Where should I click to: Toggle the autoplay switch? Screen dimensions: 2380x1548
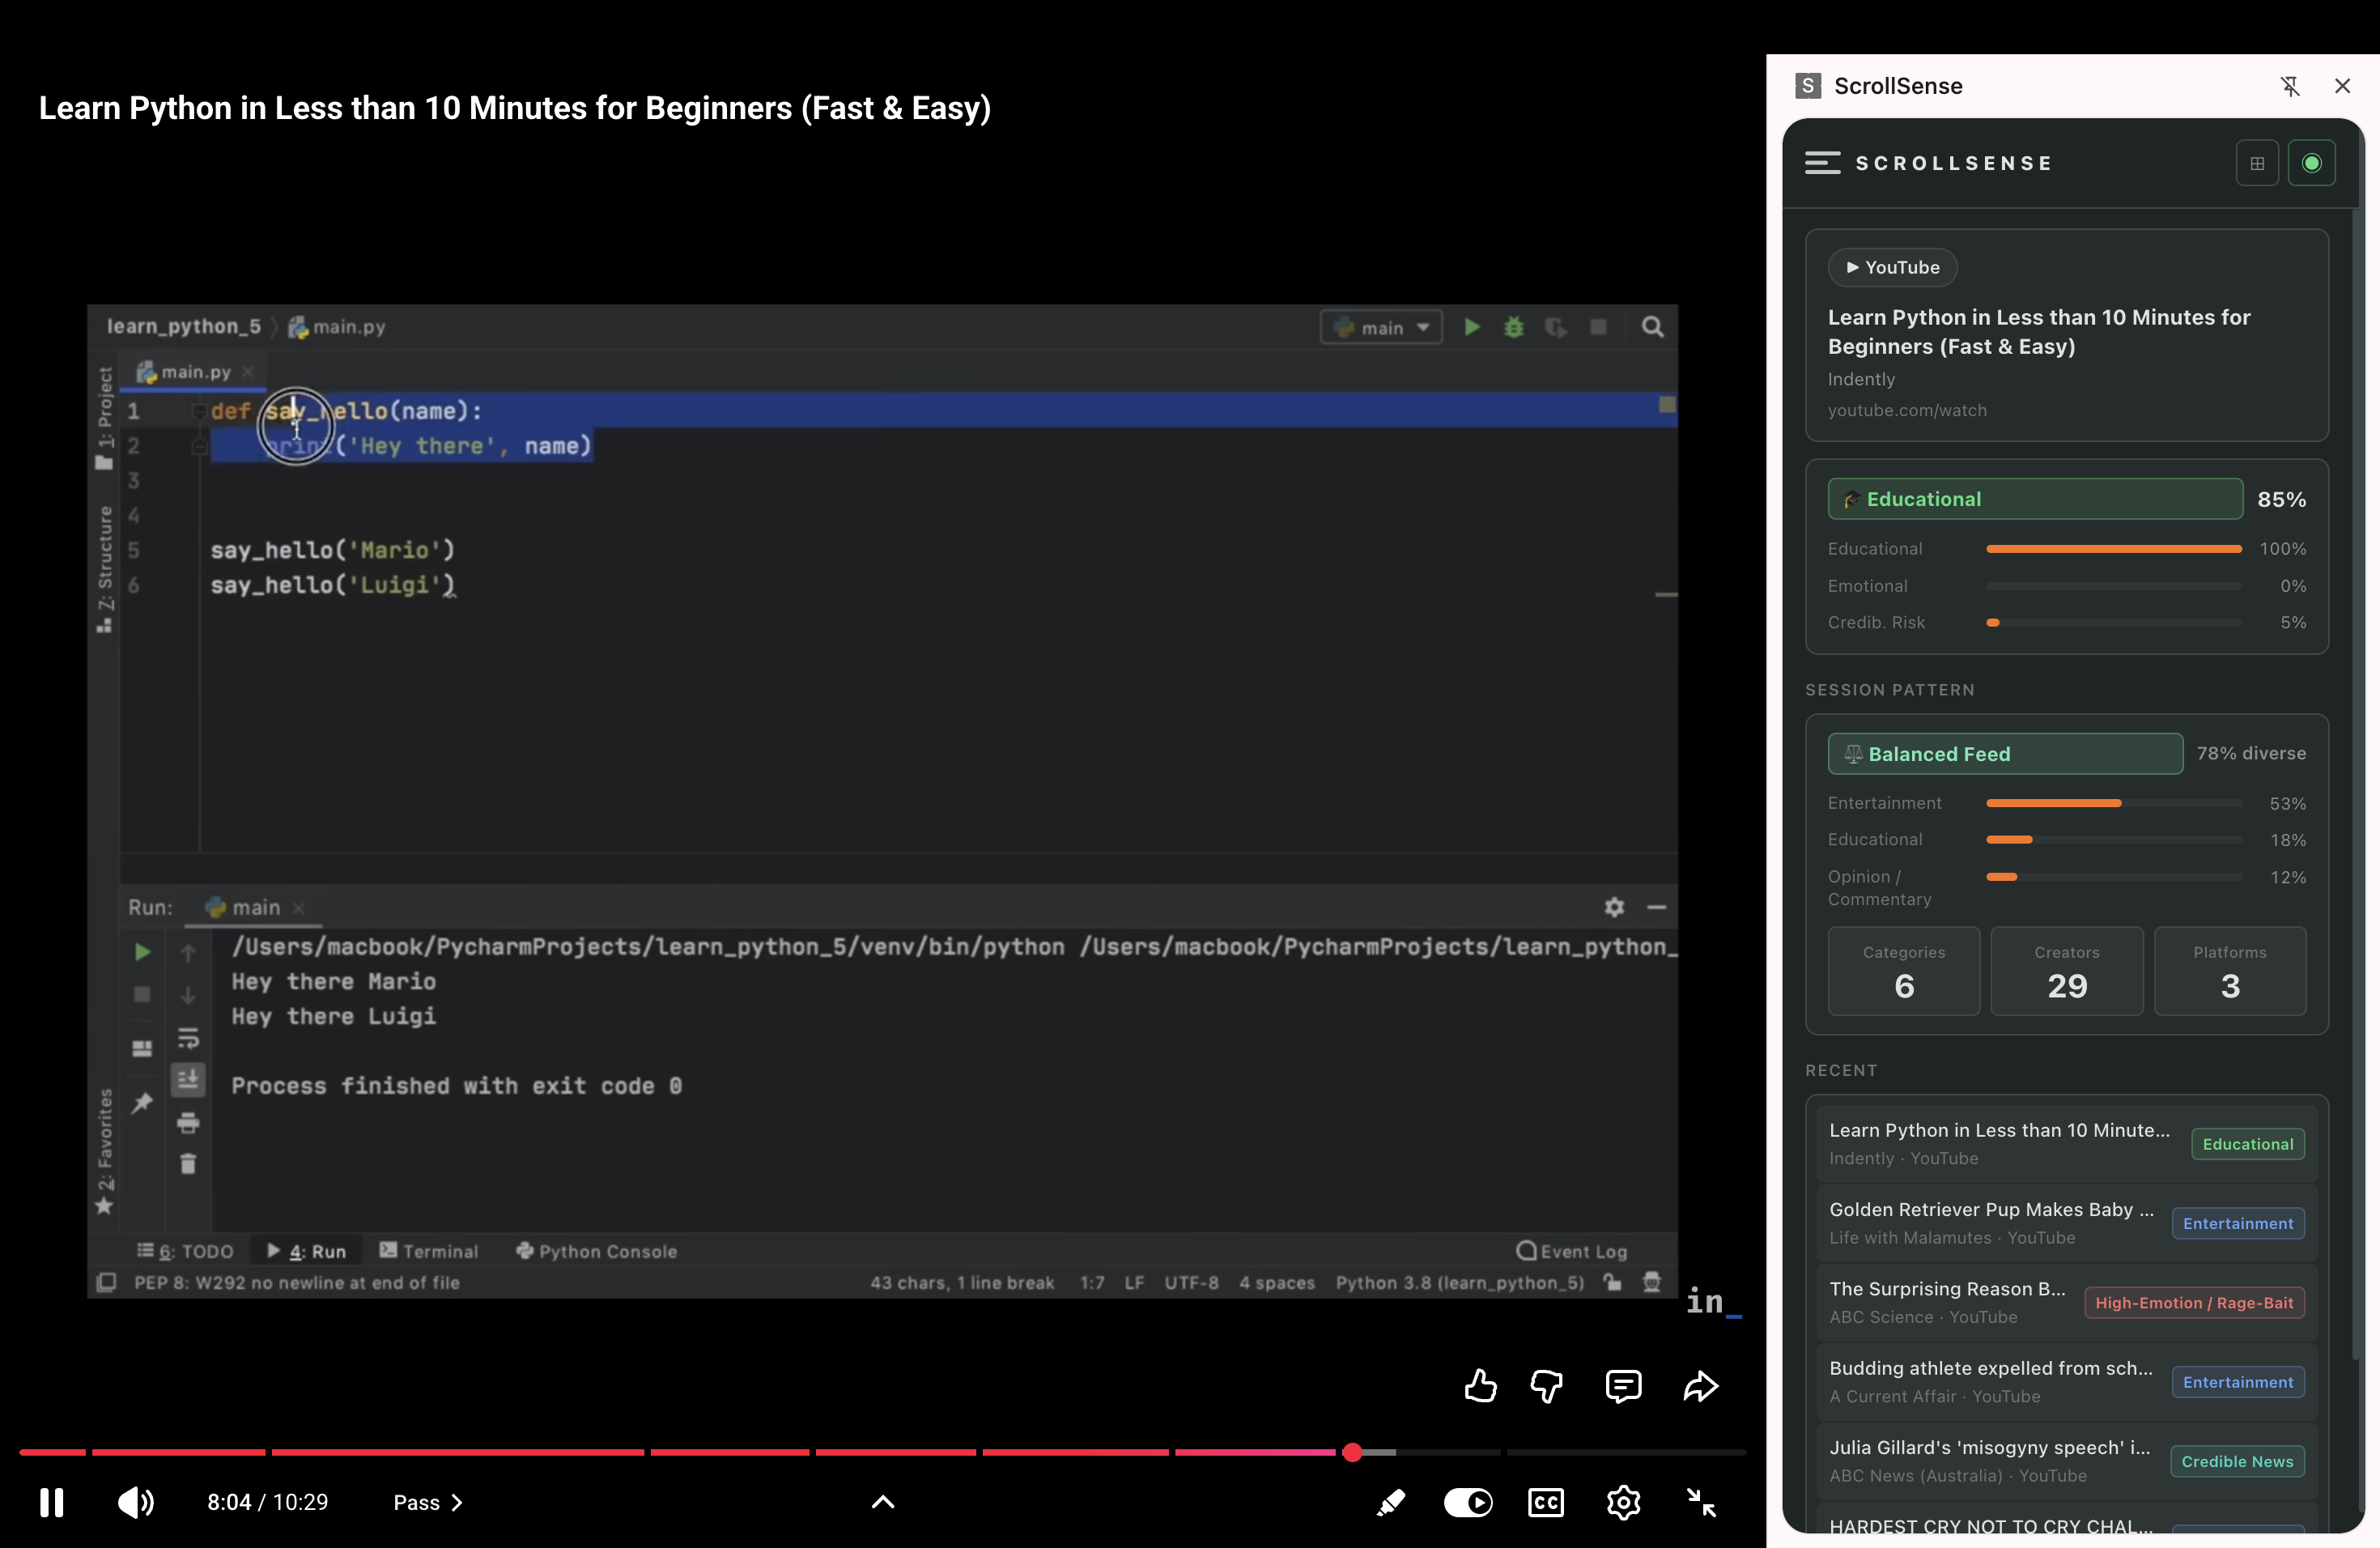tap(1467, 1502)
